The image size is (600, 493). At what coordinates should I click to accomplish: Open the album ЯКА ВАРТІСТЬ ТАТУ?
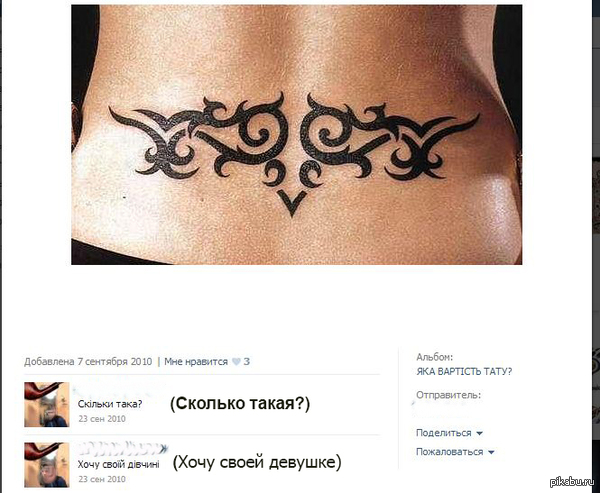click(x=464, y=371)
